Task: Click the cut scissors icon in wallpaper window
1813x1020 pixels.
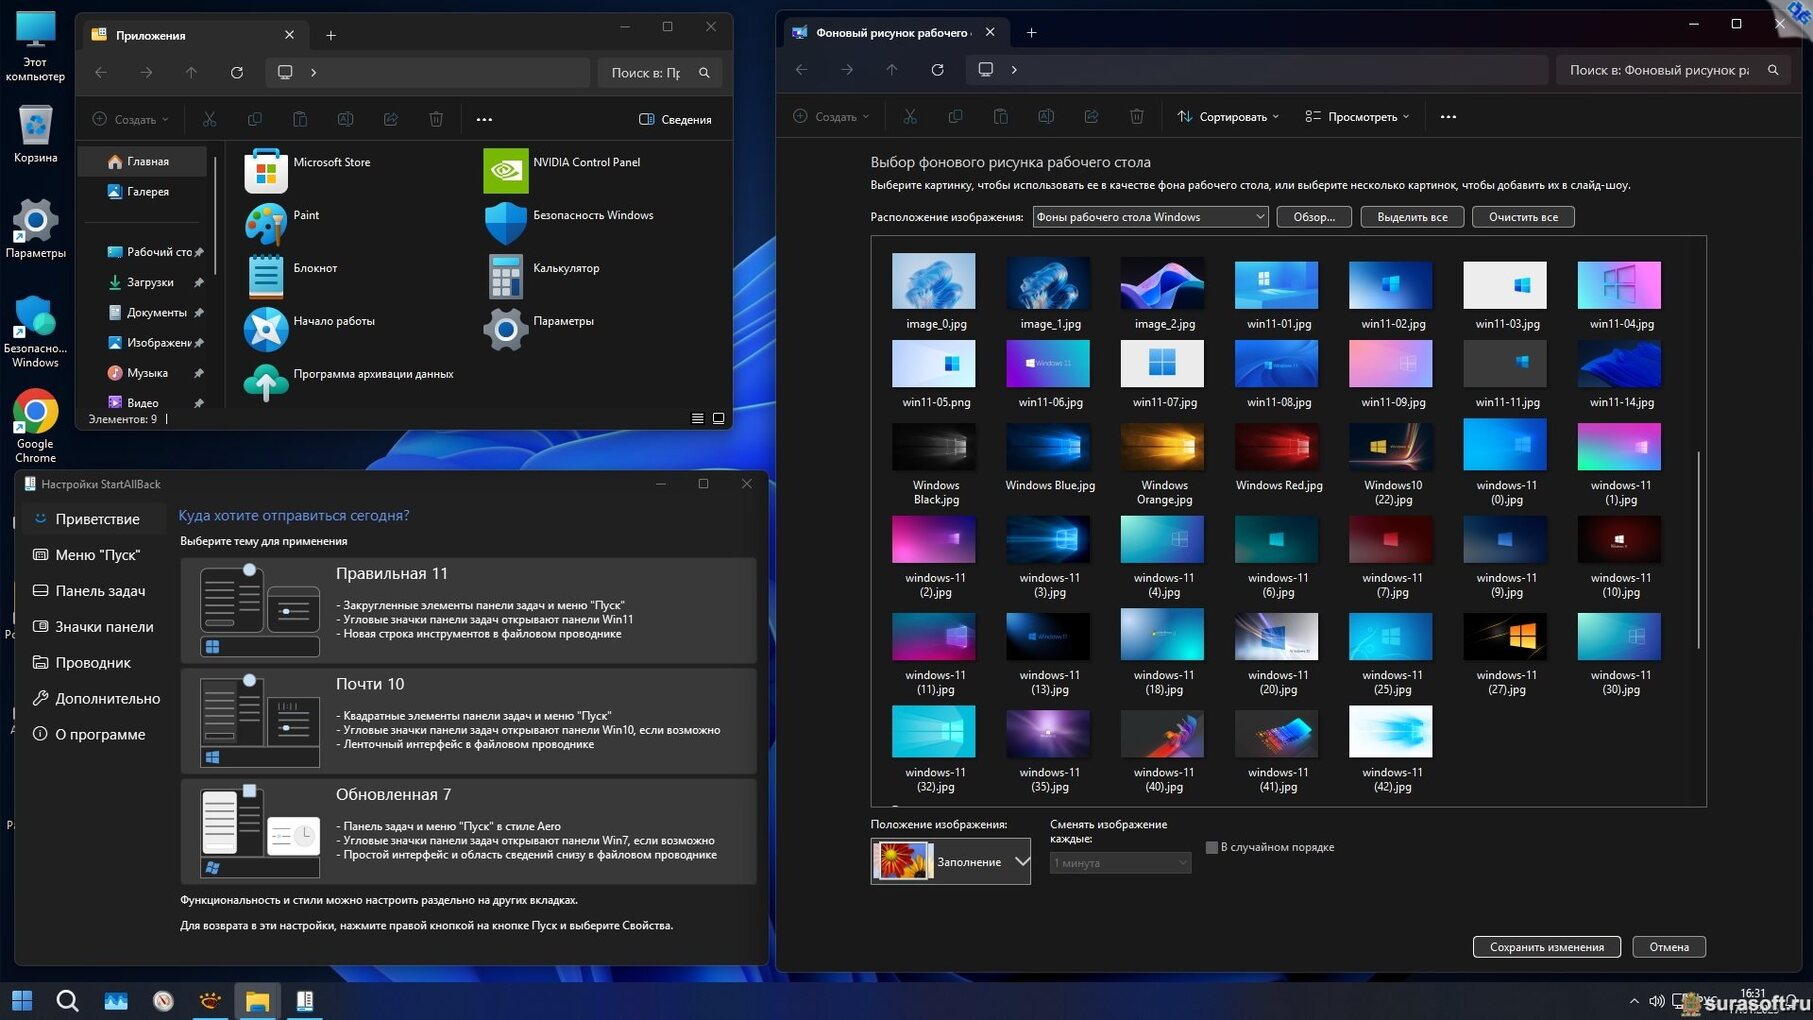Action: click(x=910, y=117)
